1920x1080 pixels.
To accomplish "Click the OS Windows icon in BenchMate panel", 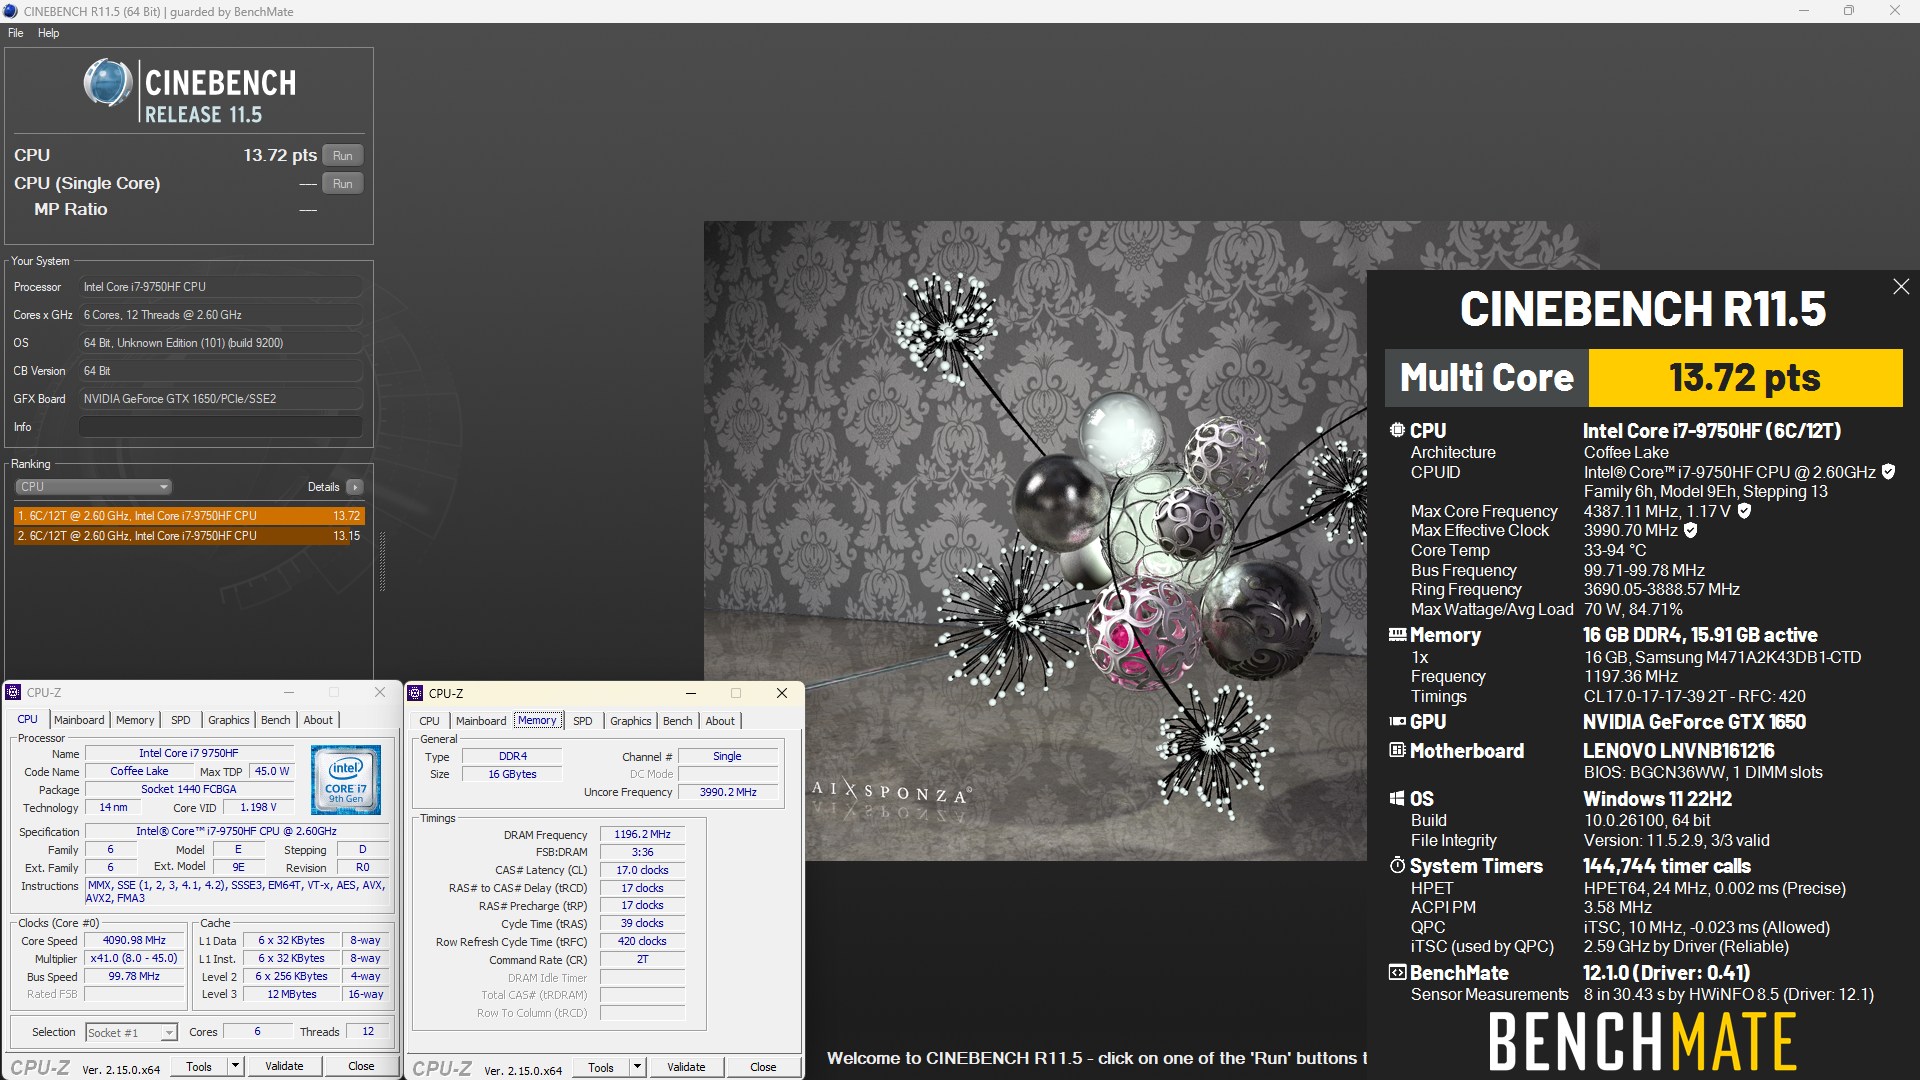I will pyautogui.click(x=1397, y=799).
